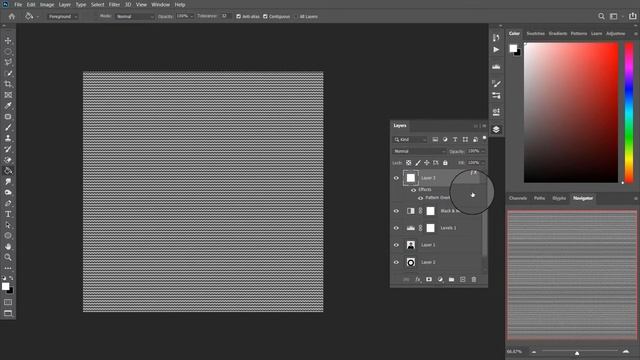Select the Path Selection tool
The width and height of the screenshot is (640, 360).
8,225
